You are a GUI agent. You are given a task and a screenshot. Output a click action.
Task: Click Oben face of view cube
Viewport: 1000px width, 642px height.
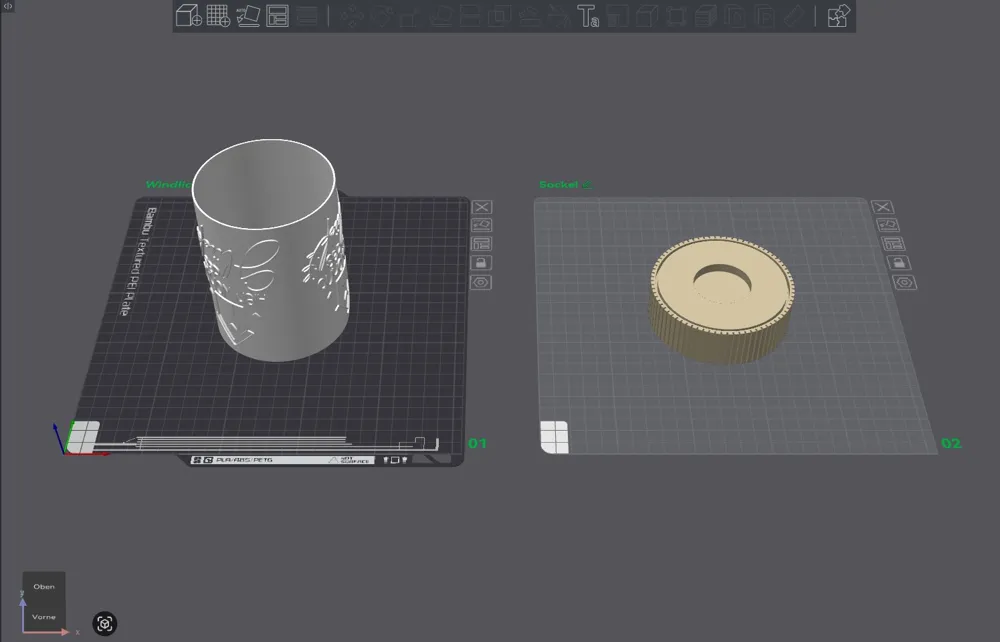pos(44,587)
